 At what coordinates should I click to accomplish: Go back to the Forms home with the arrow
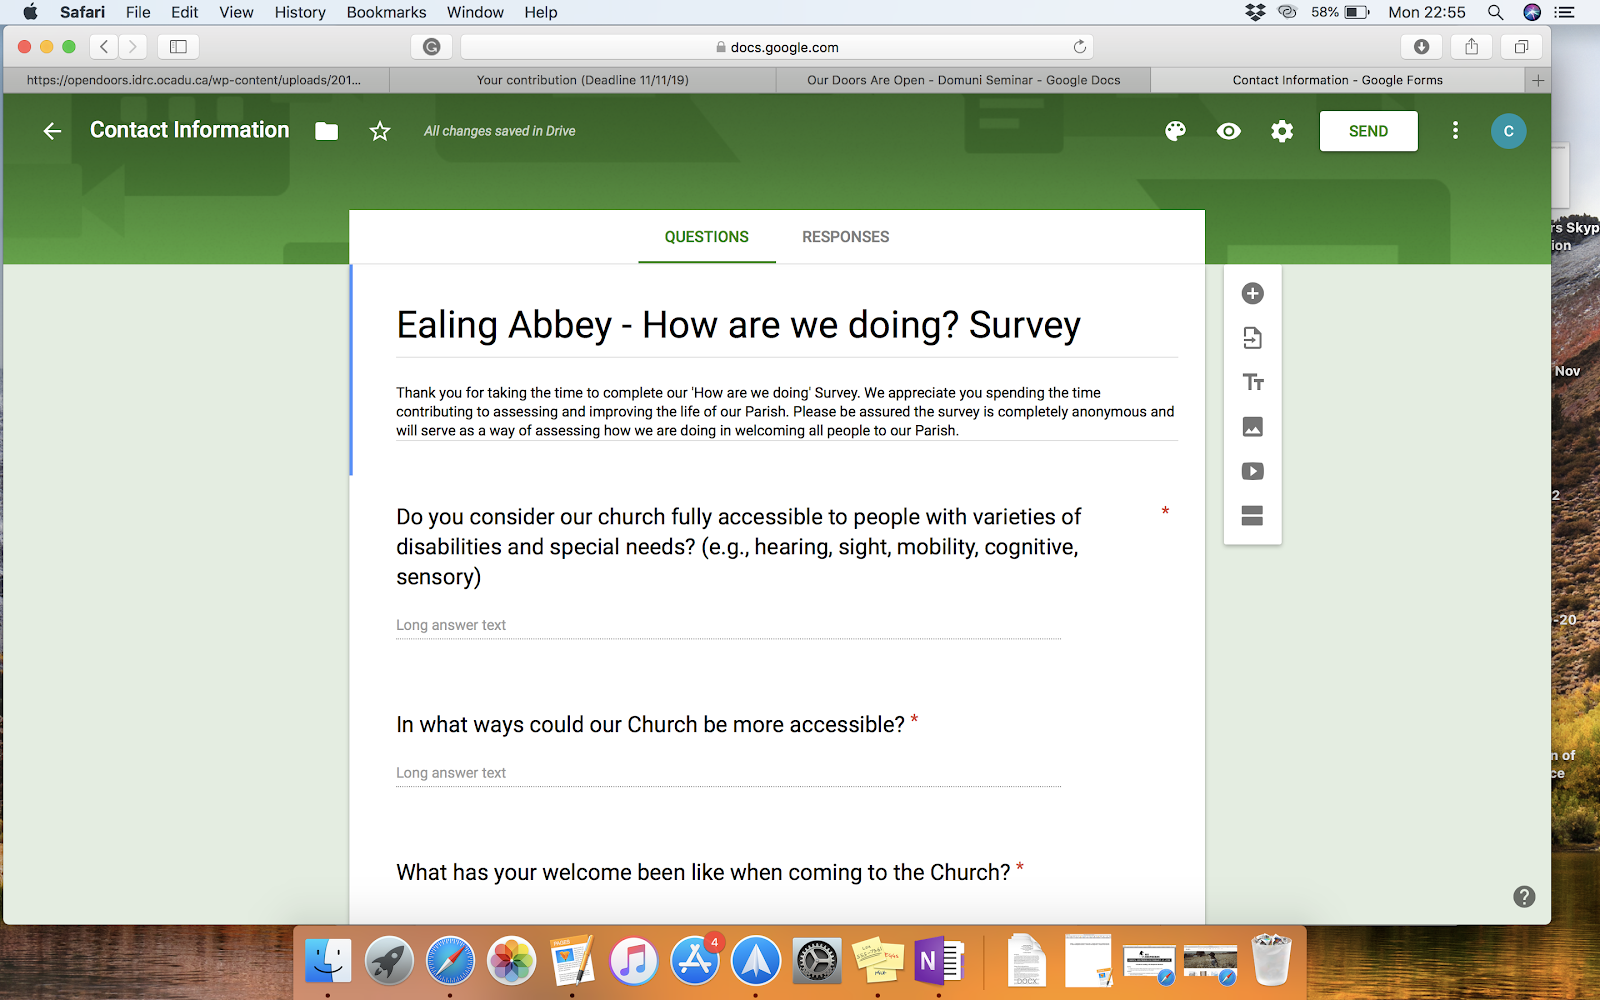click(52, 131)
